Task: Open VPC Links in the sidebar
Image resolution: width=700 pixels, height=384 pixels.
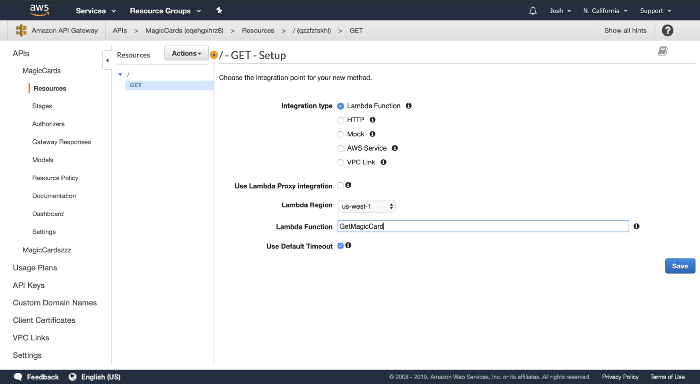Action: pyautogui.click(x=31, y=338)
